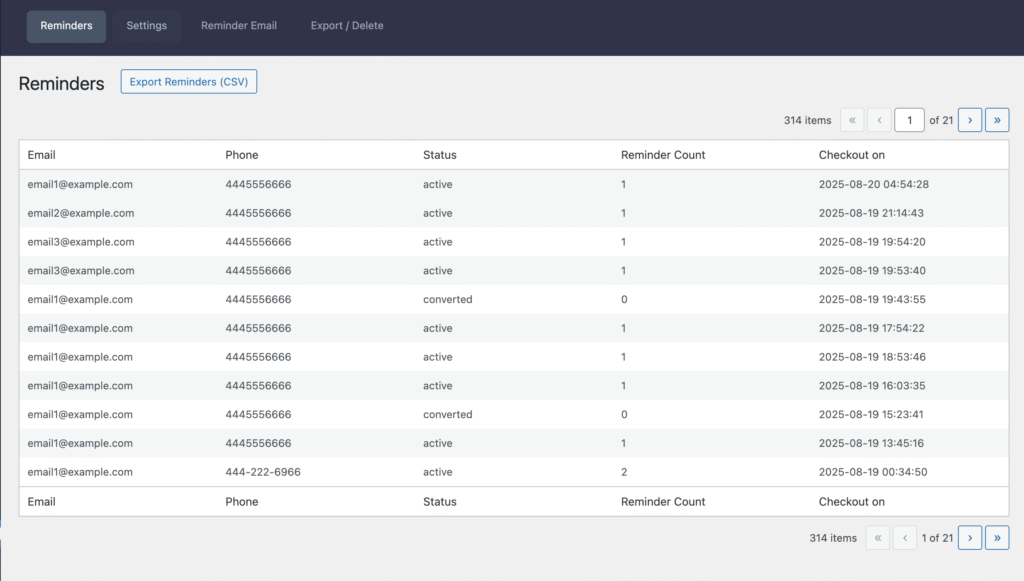Open the Reminder Email tab
1024x581 pixels.
[x=239, y=26]
